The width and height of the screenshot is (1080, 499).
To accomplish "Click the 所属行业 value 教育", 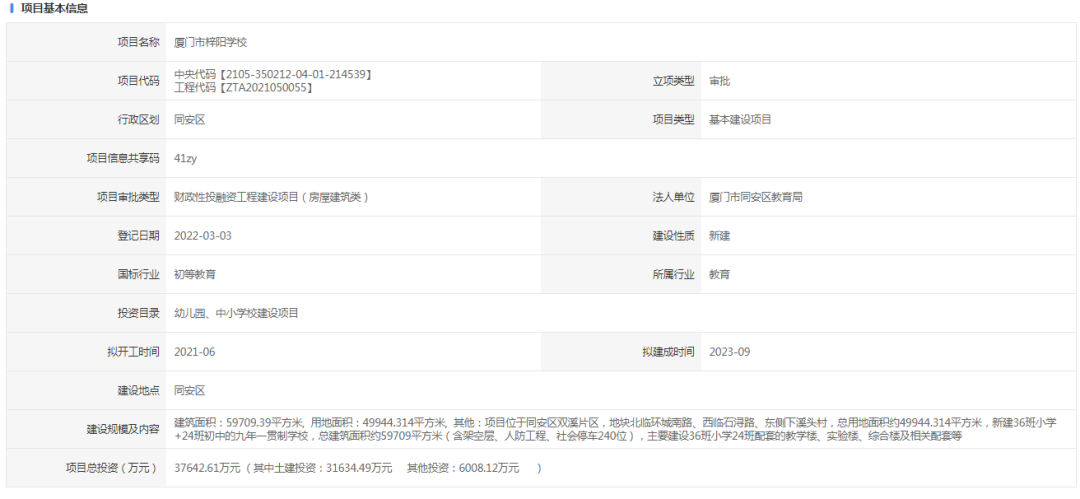I will point(719,274).
